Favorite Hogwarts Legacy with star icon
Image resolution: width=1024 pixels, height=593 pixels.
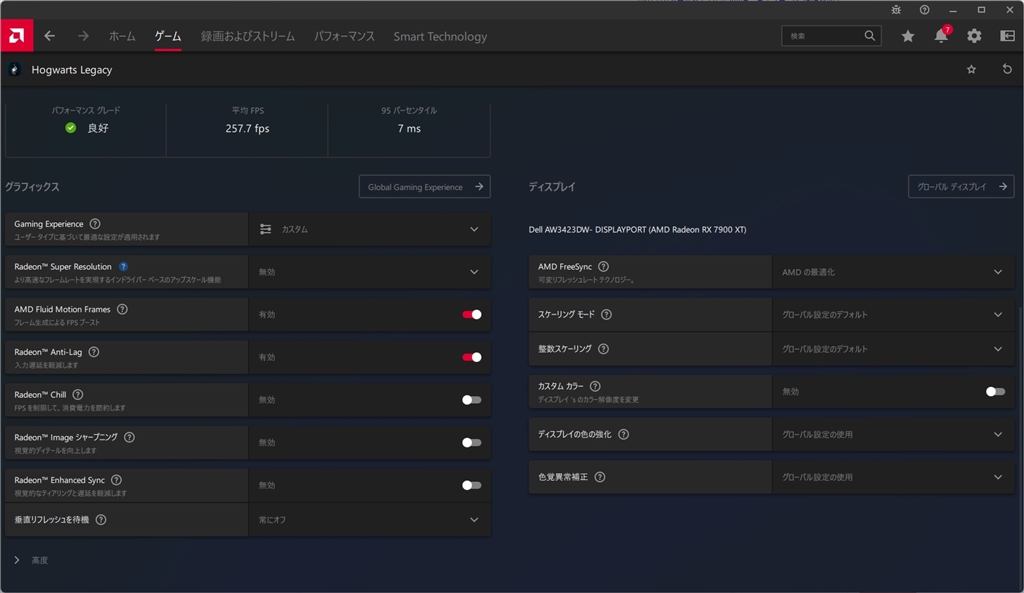[971, 69]
